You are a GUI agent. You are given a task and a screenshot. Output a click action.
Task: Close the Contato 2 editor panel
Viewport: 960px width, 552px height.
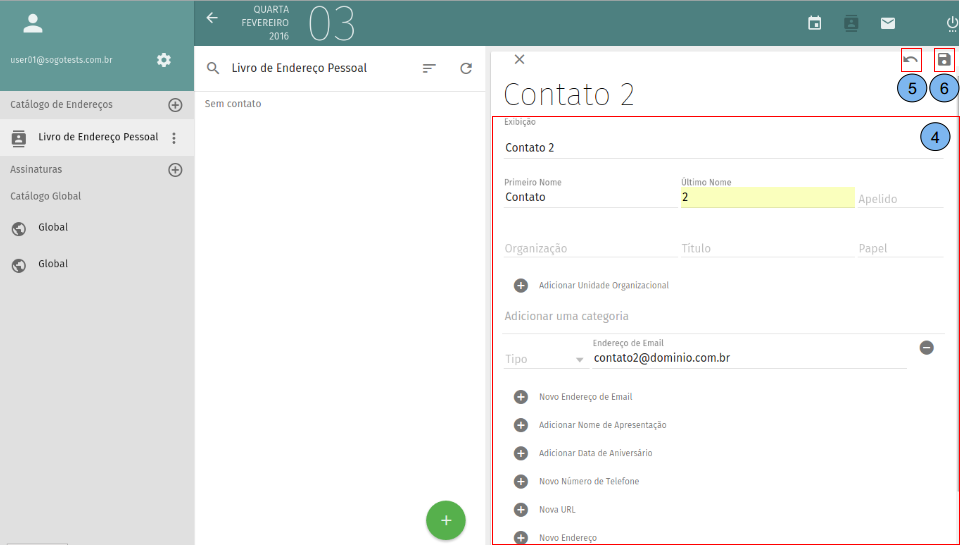[x=519, y=59]
